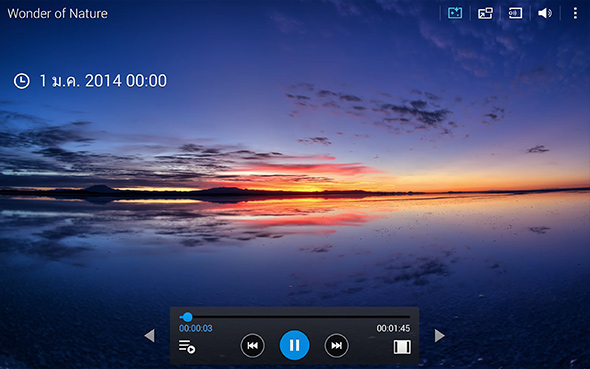Pause the video with the blue button
Screen dimensions: 590x369
pyautogui.click(x=294, y=345)
